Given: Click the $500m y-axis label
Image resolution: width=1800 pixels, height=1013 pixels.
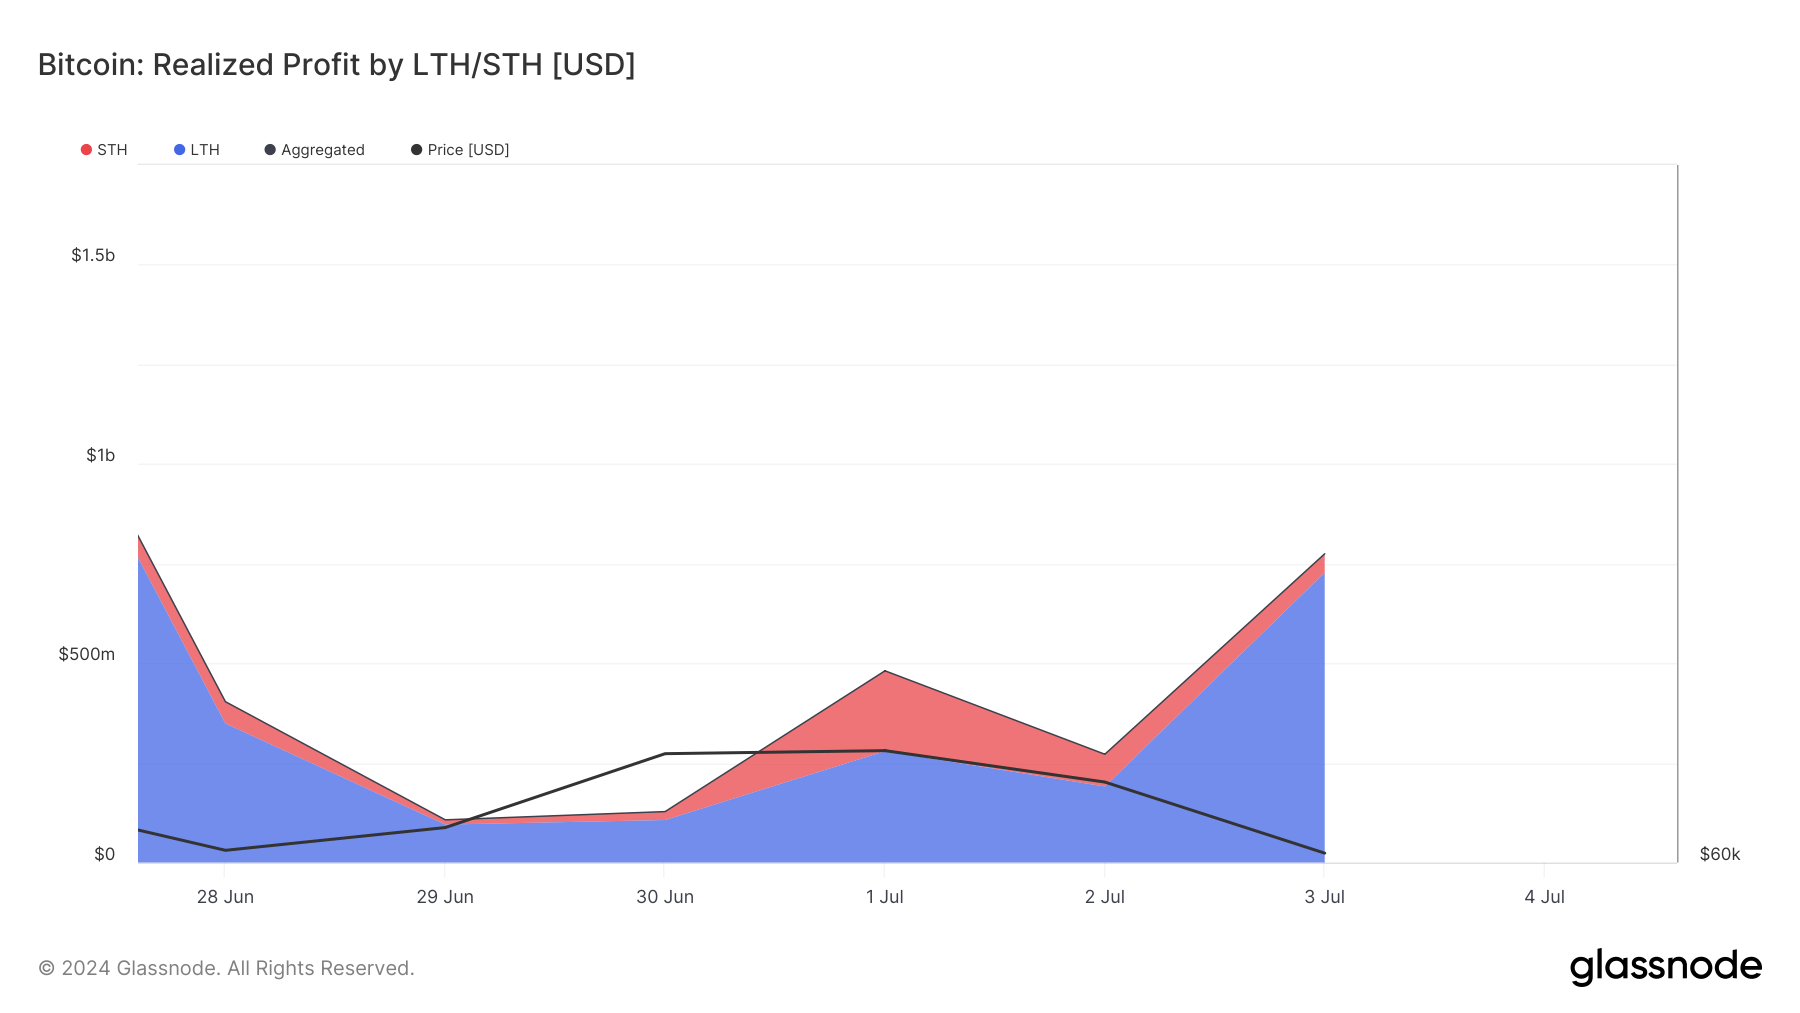Looking at the screenshot, I should pyautogui.click(x=87, y=654).
